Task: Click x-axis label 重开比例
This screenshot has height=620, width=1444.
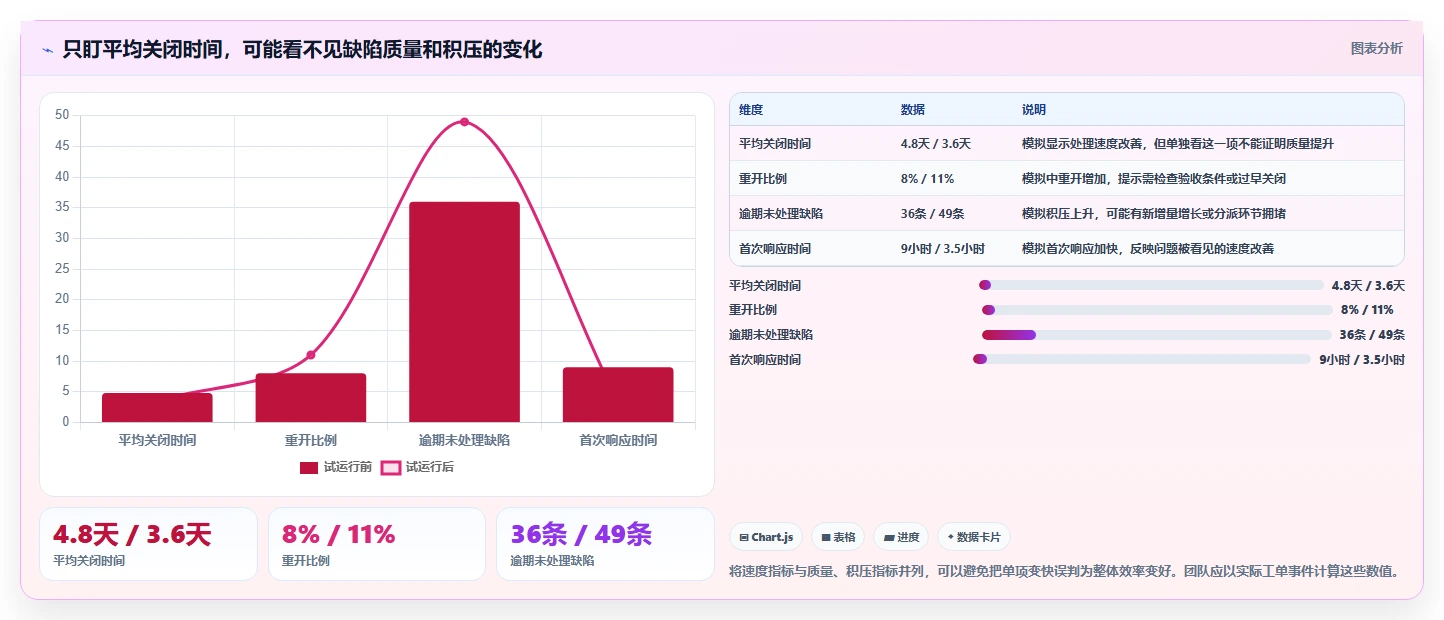Action: click(311, 440)
